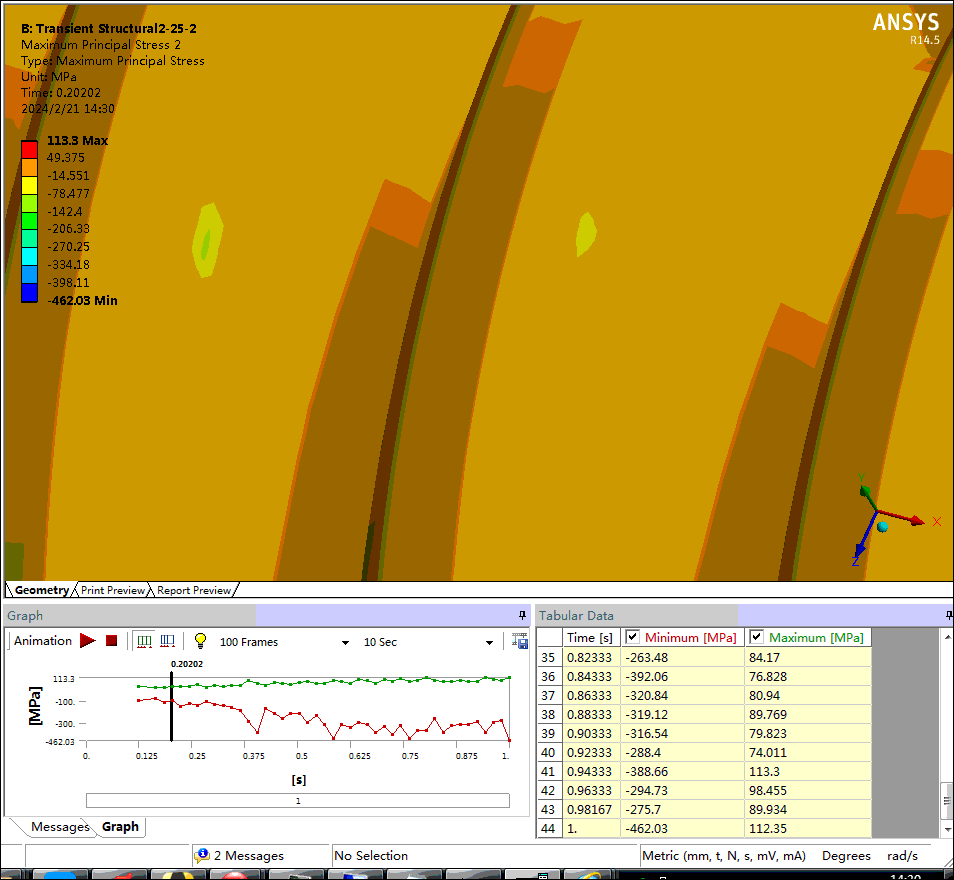Click the blue legend color band
The image size is (954, 880).
tap(29, 293)
